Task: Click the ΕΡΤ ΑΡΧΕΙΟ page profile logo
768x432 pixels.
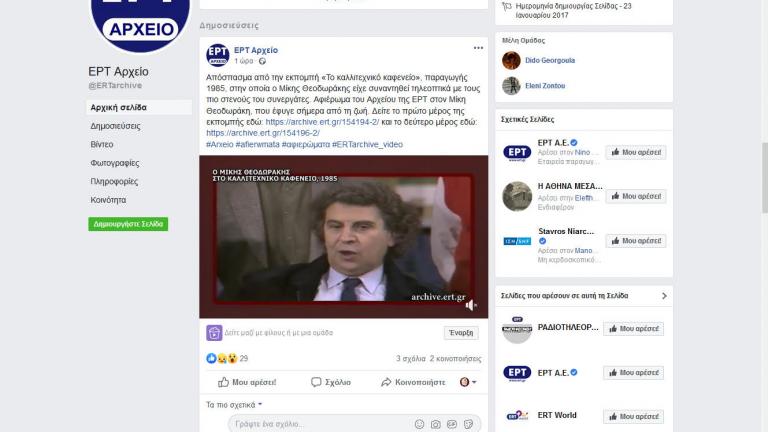Action: pyautogui.click(x=140, y=24)
